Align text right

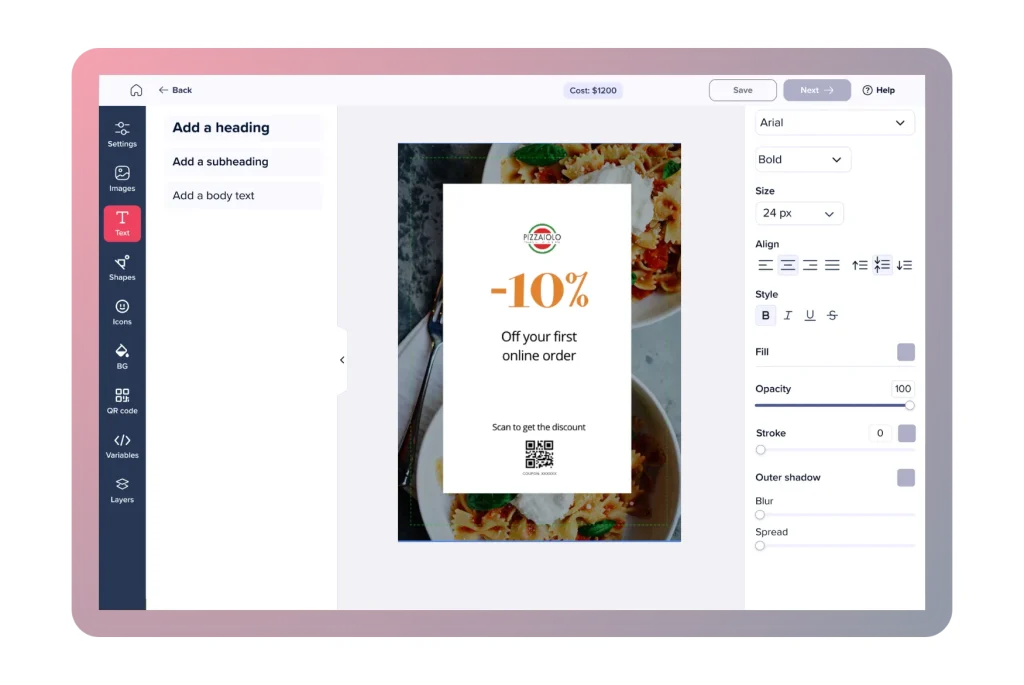tap(810, 265)
